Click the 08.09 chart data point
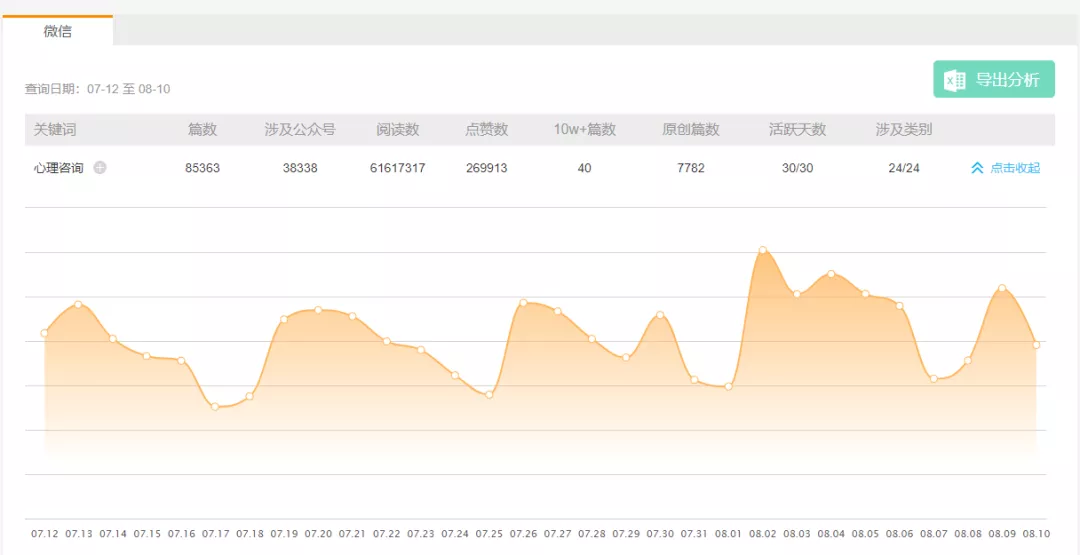This screenshot has width=1080, height=555. (1002, 288)
